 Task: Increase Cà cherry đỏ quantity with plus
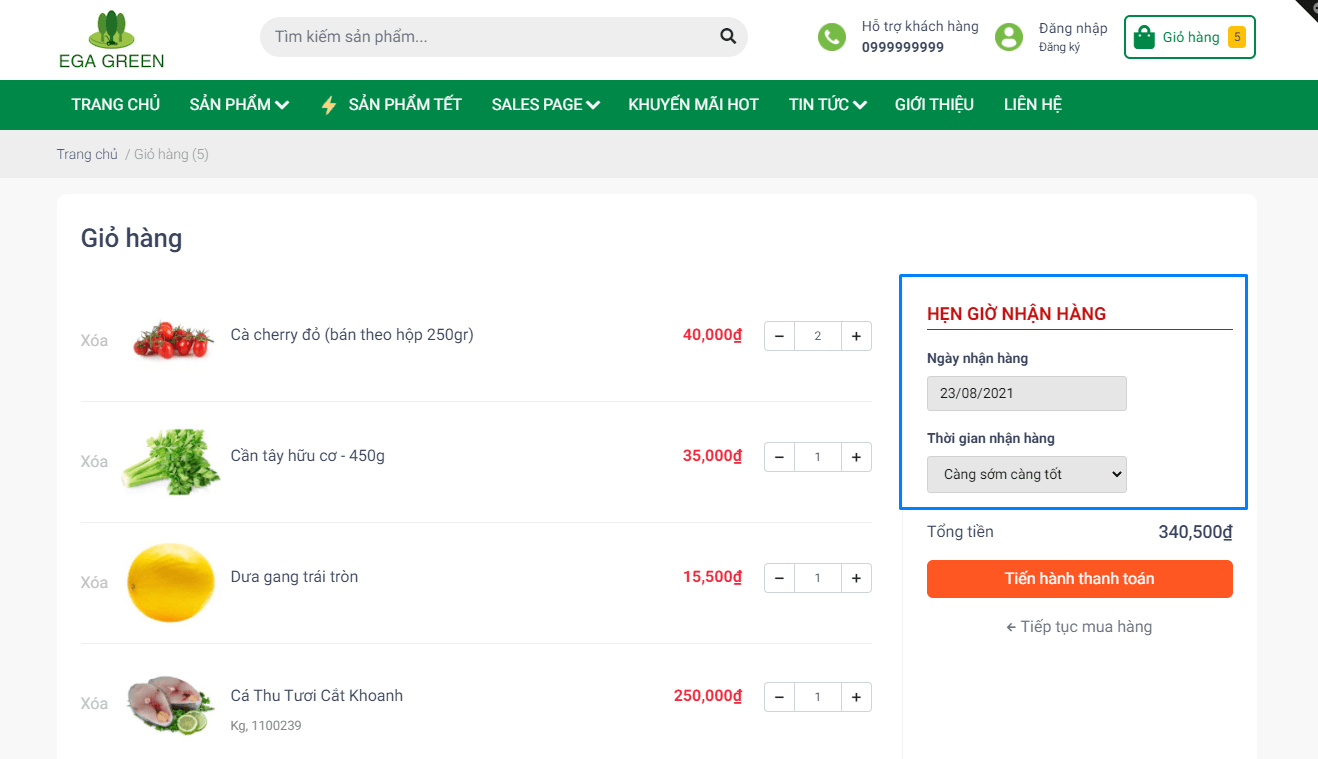click(x=856, y=336)
